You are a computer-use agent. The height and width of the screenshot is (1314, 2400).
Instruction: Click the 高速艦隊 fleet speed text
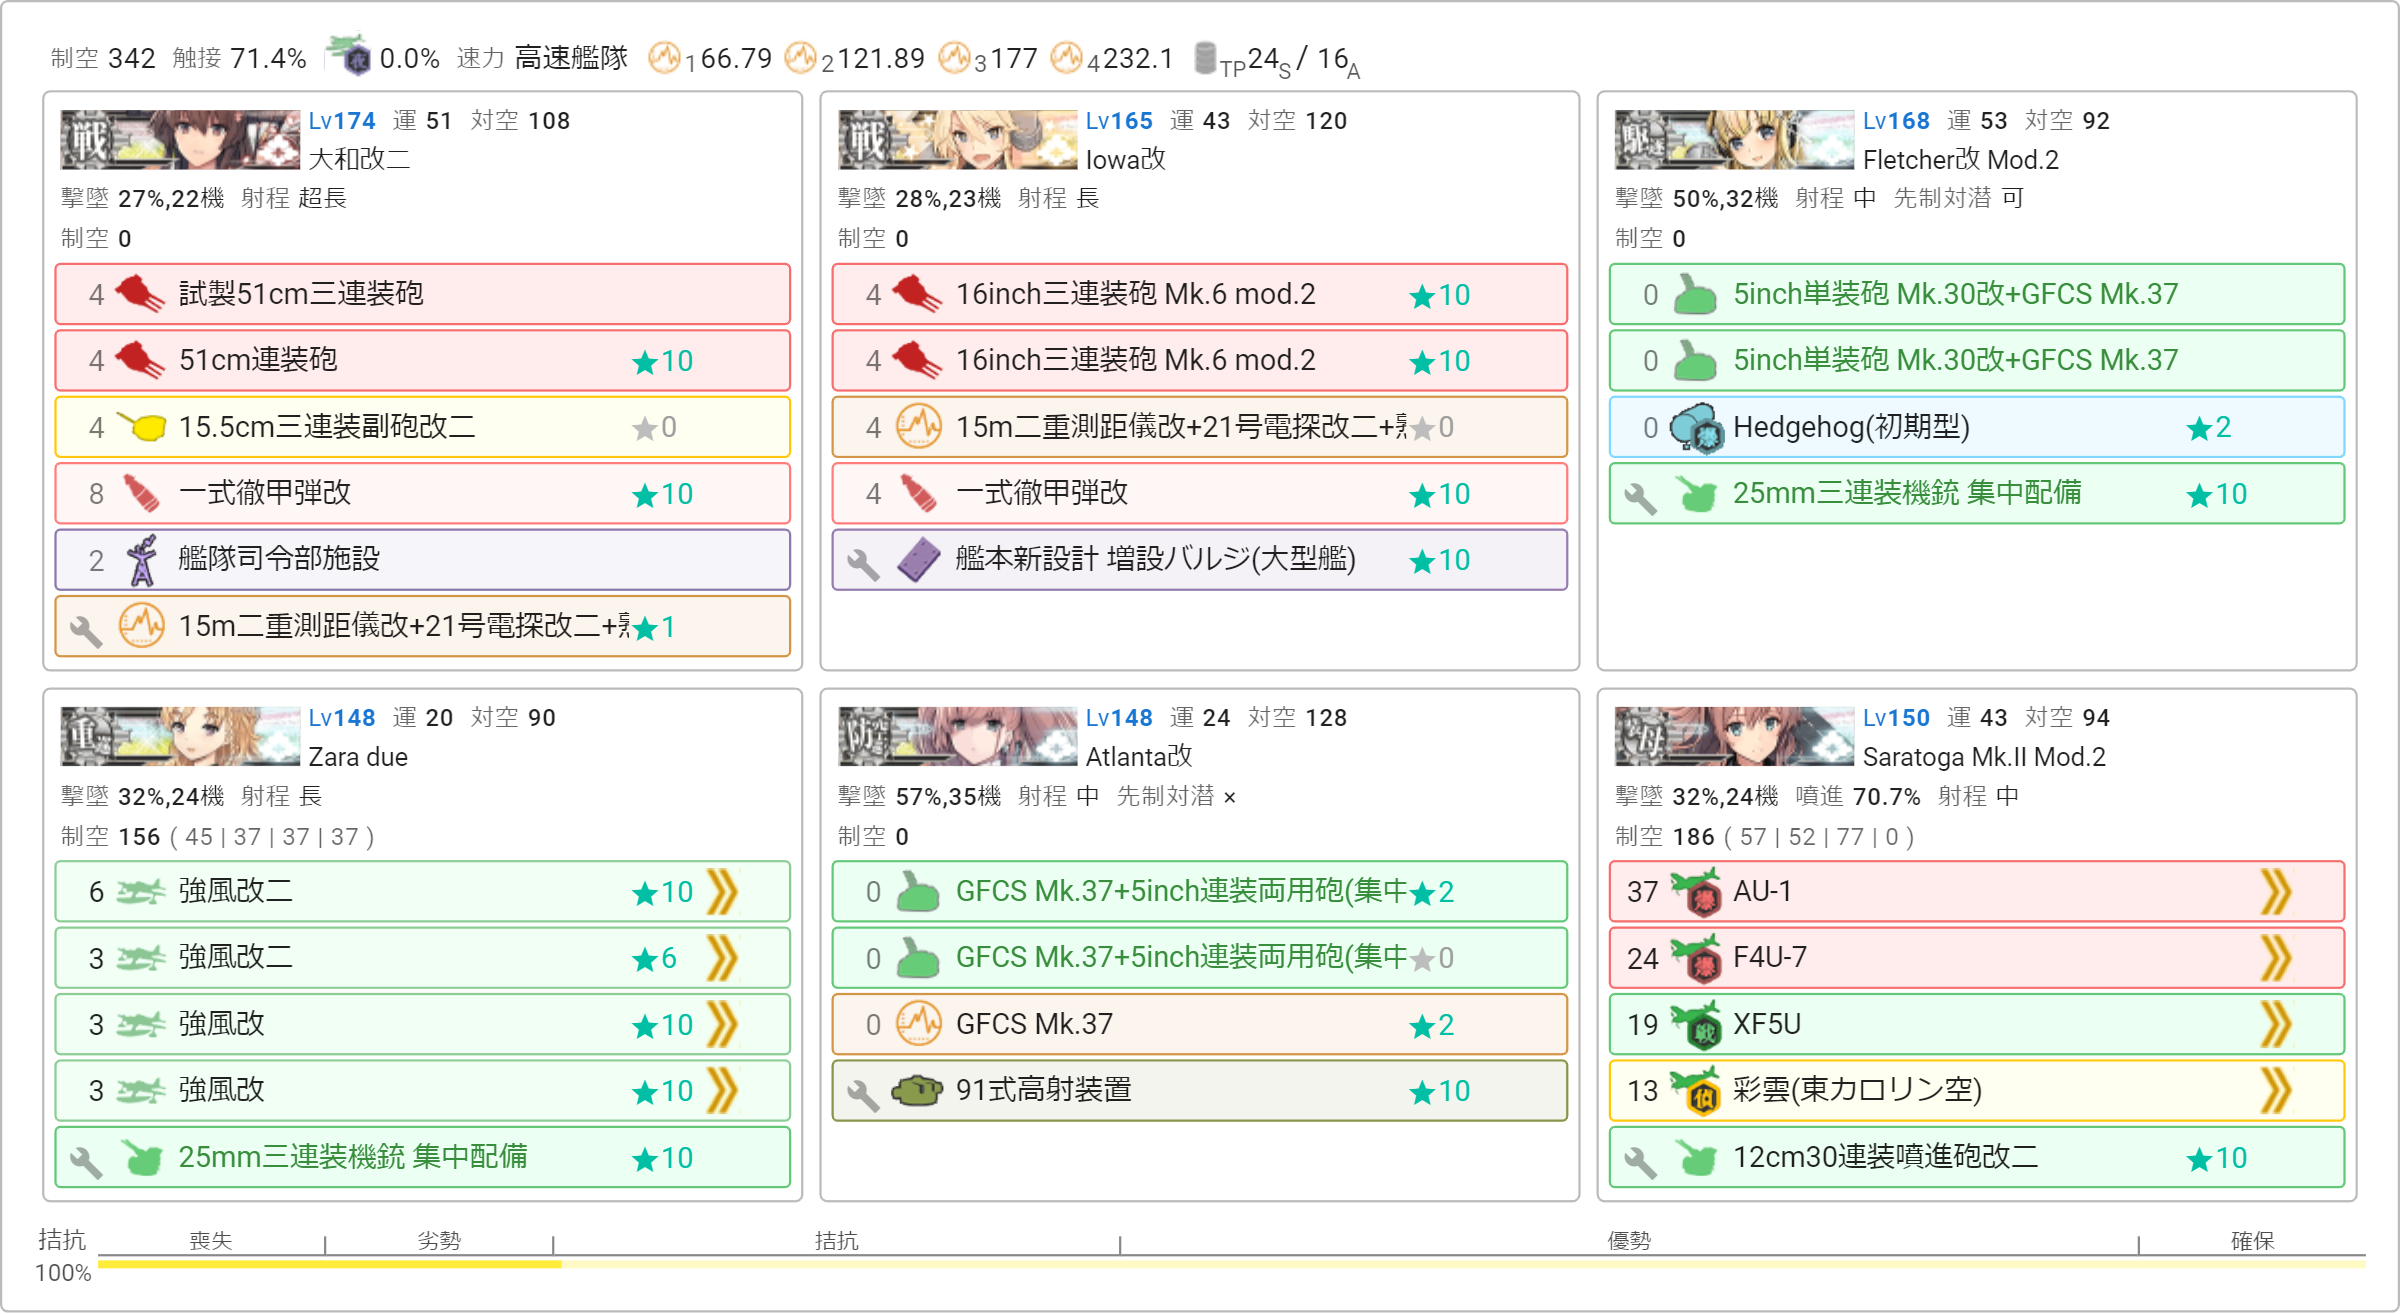click(571, 57)
